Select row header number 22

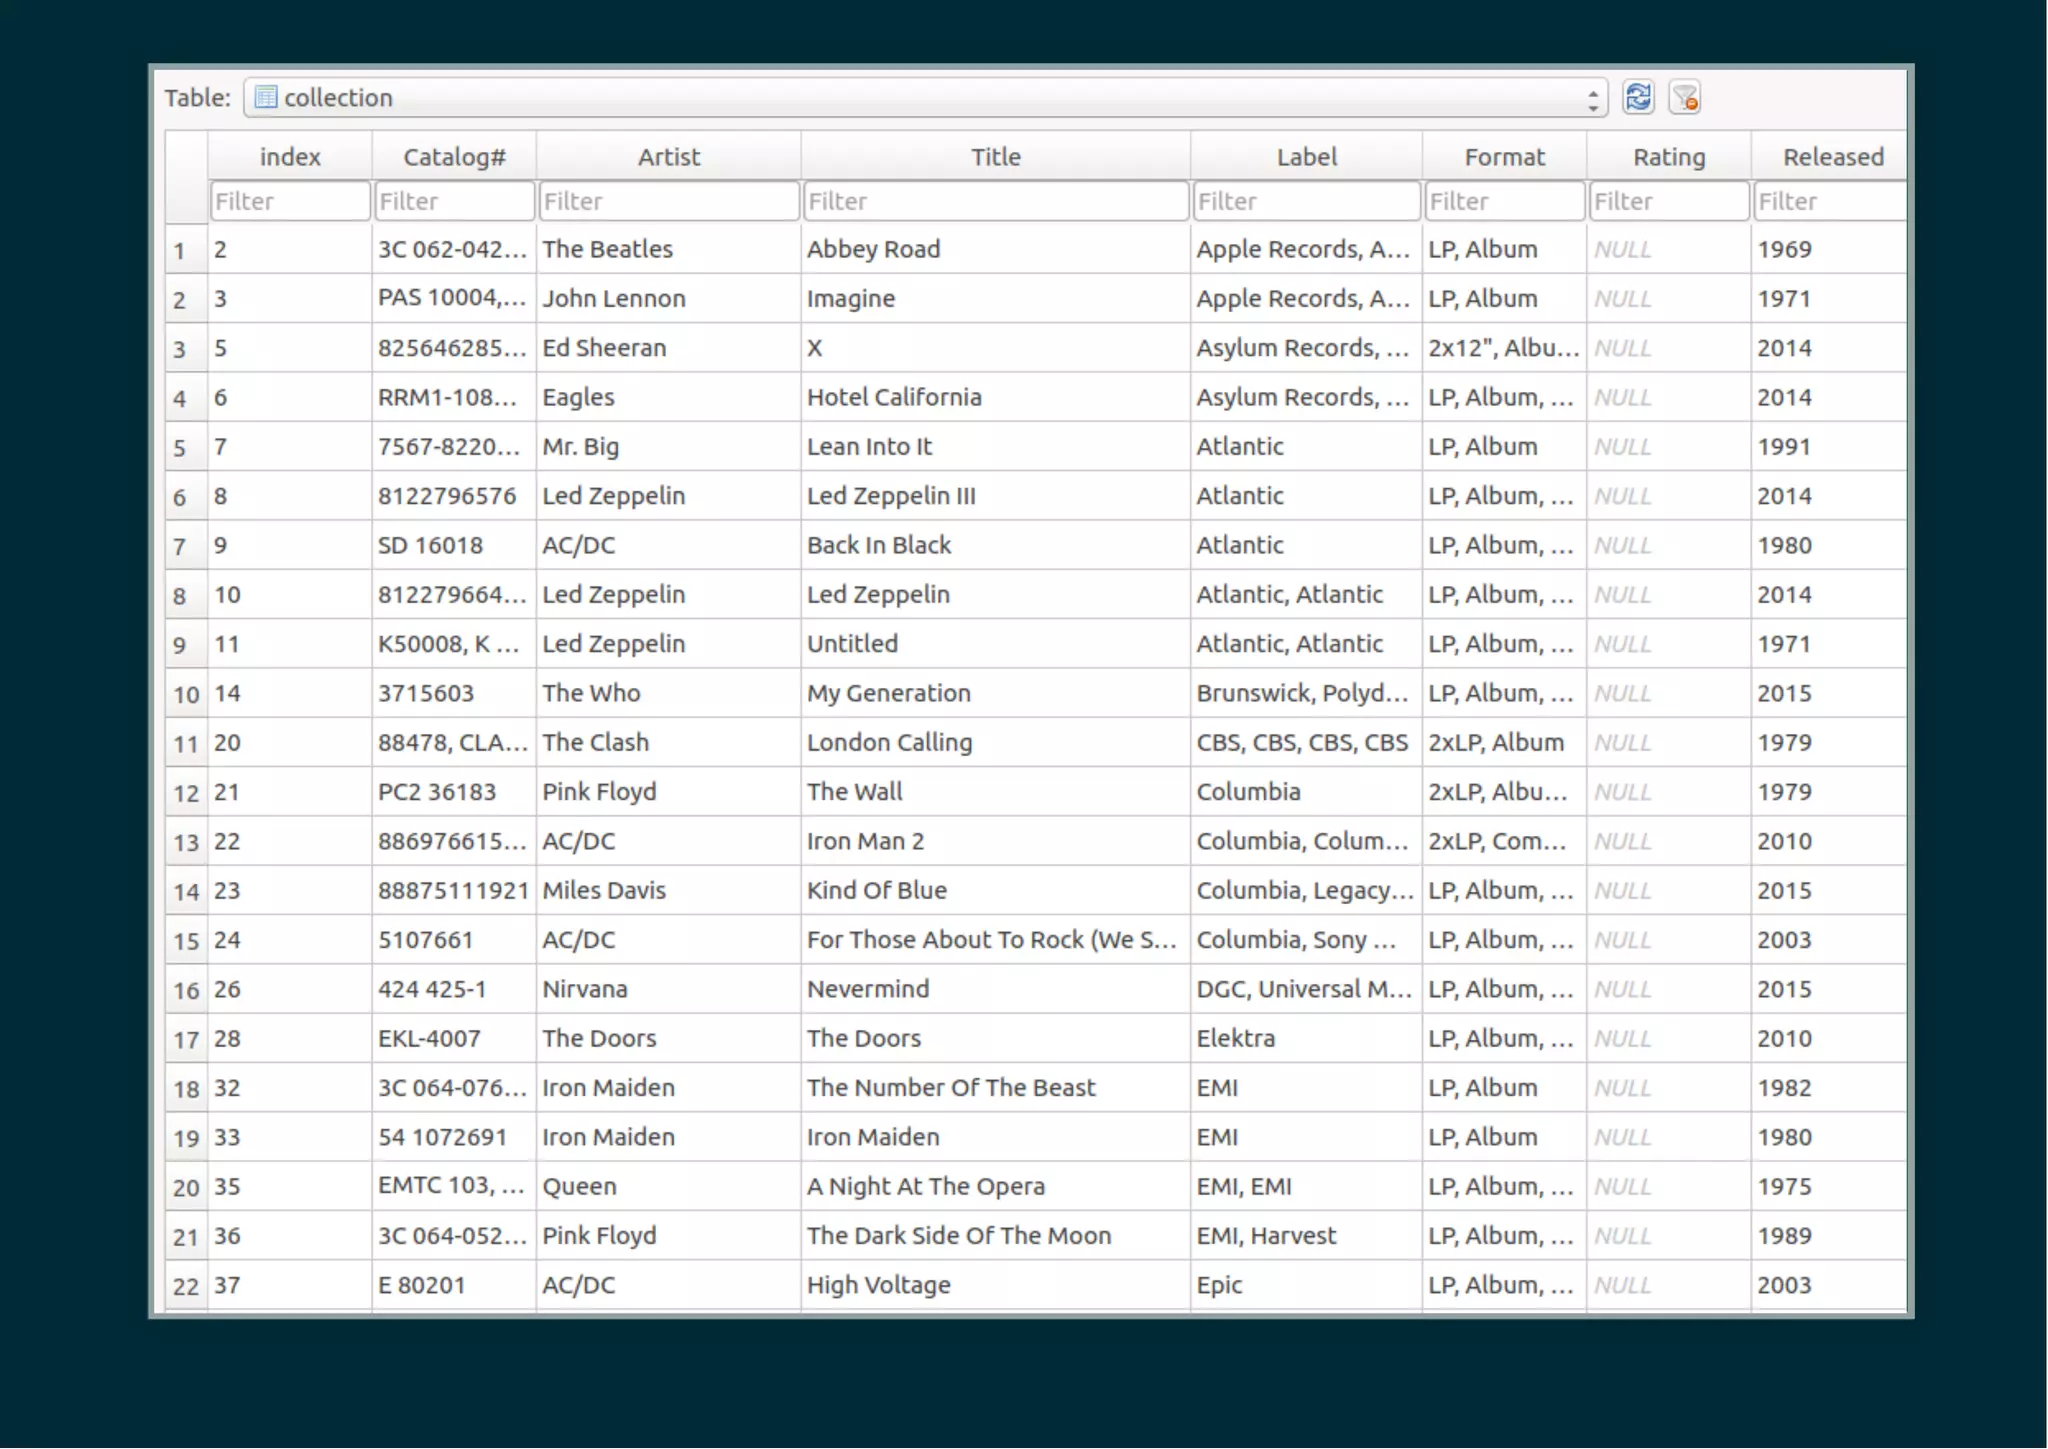[186, 1285]
